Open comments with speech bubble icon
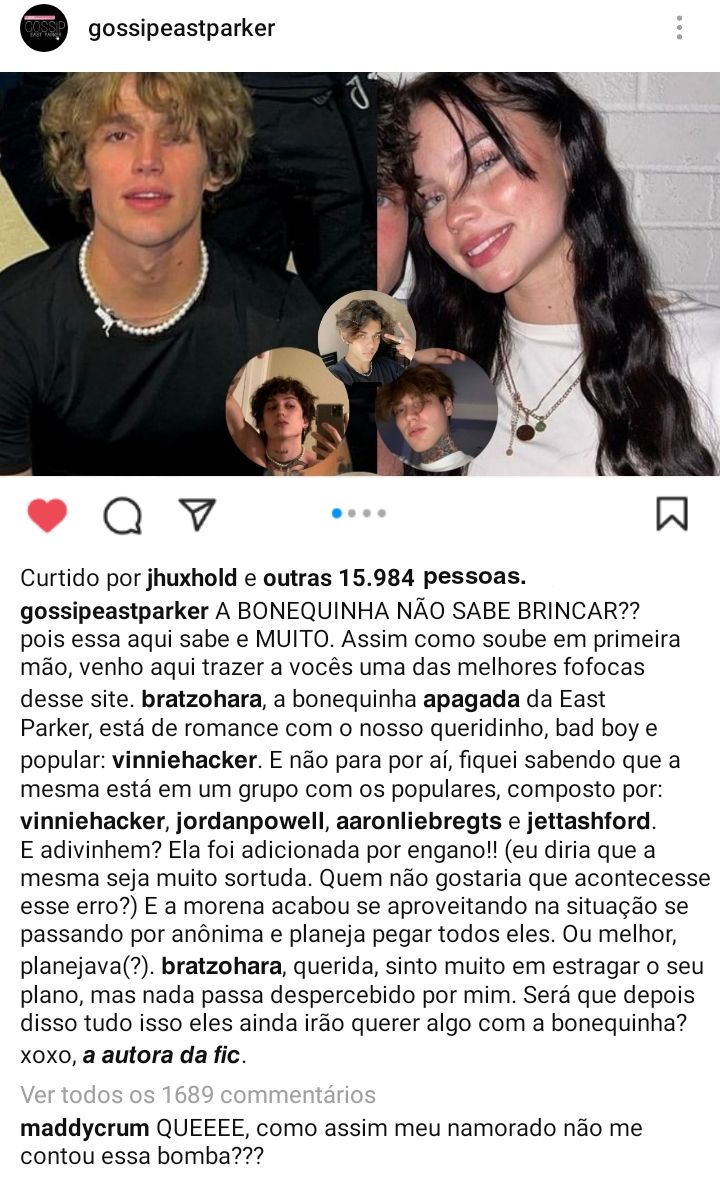 (123, 515)
